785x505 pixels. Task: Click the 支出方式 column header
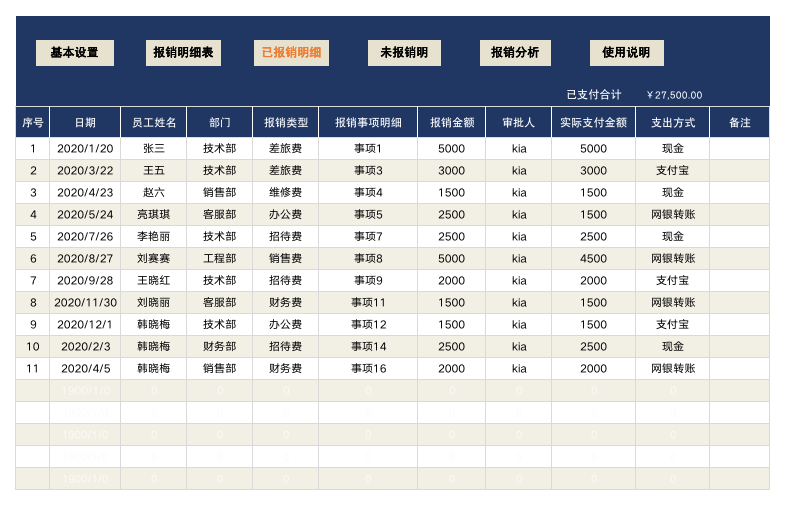[673, 122]
